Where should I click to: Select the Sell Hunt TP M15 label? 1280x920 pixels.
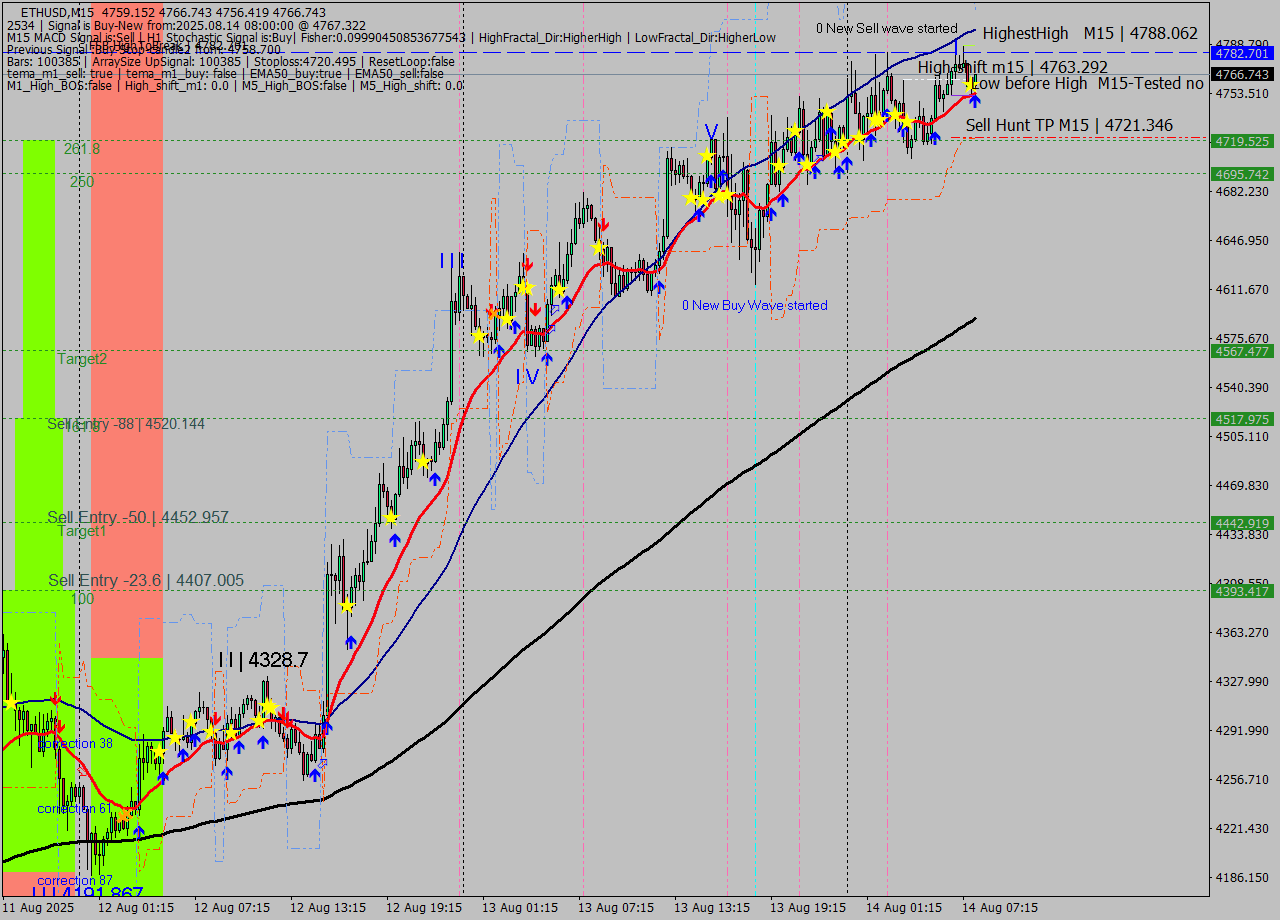(x=1068, y=125)
